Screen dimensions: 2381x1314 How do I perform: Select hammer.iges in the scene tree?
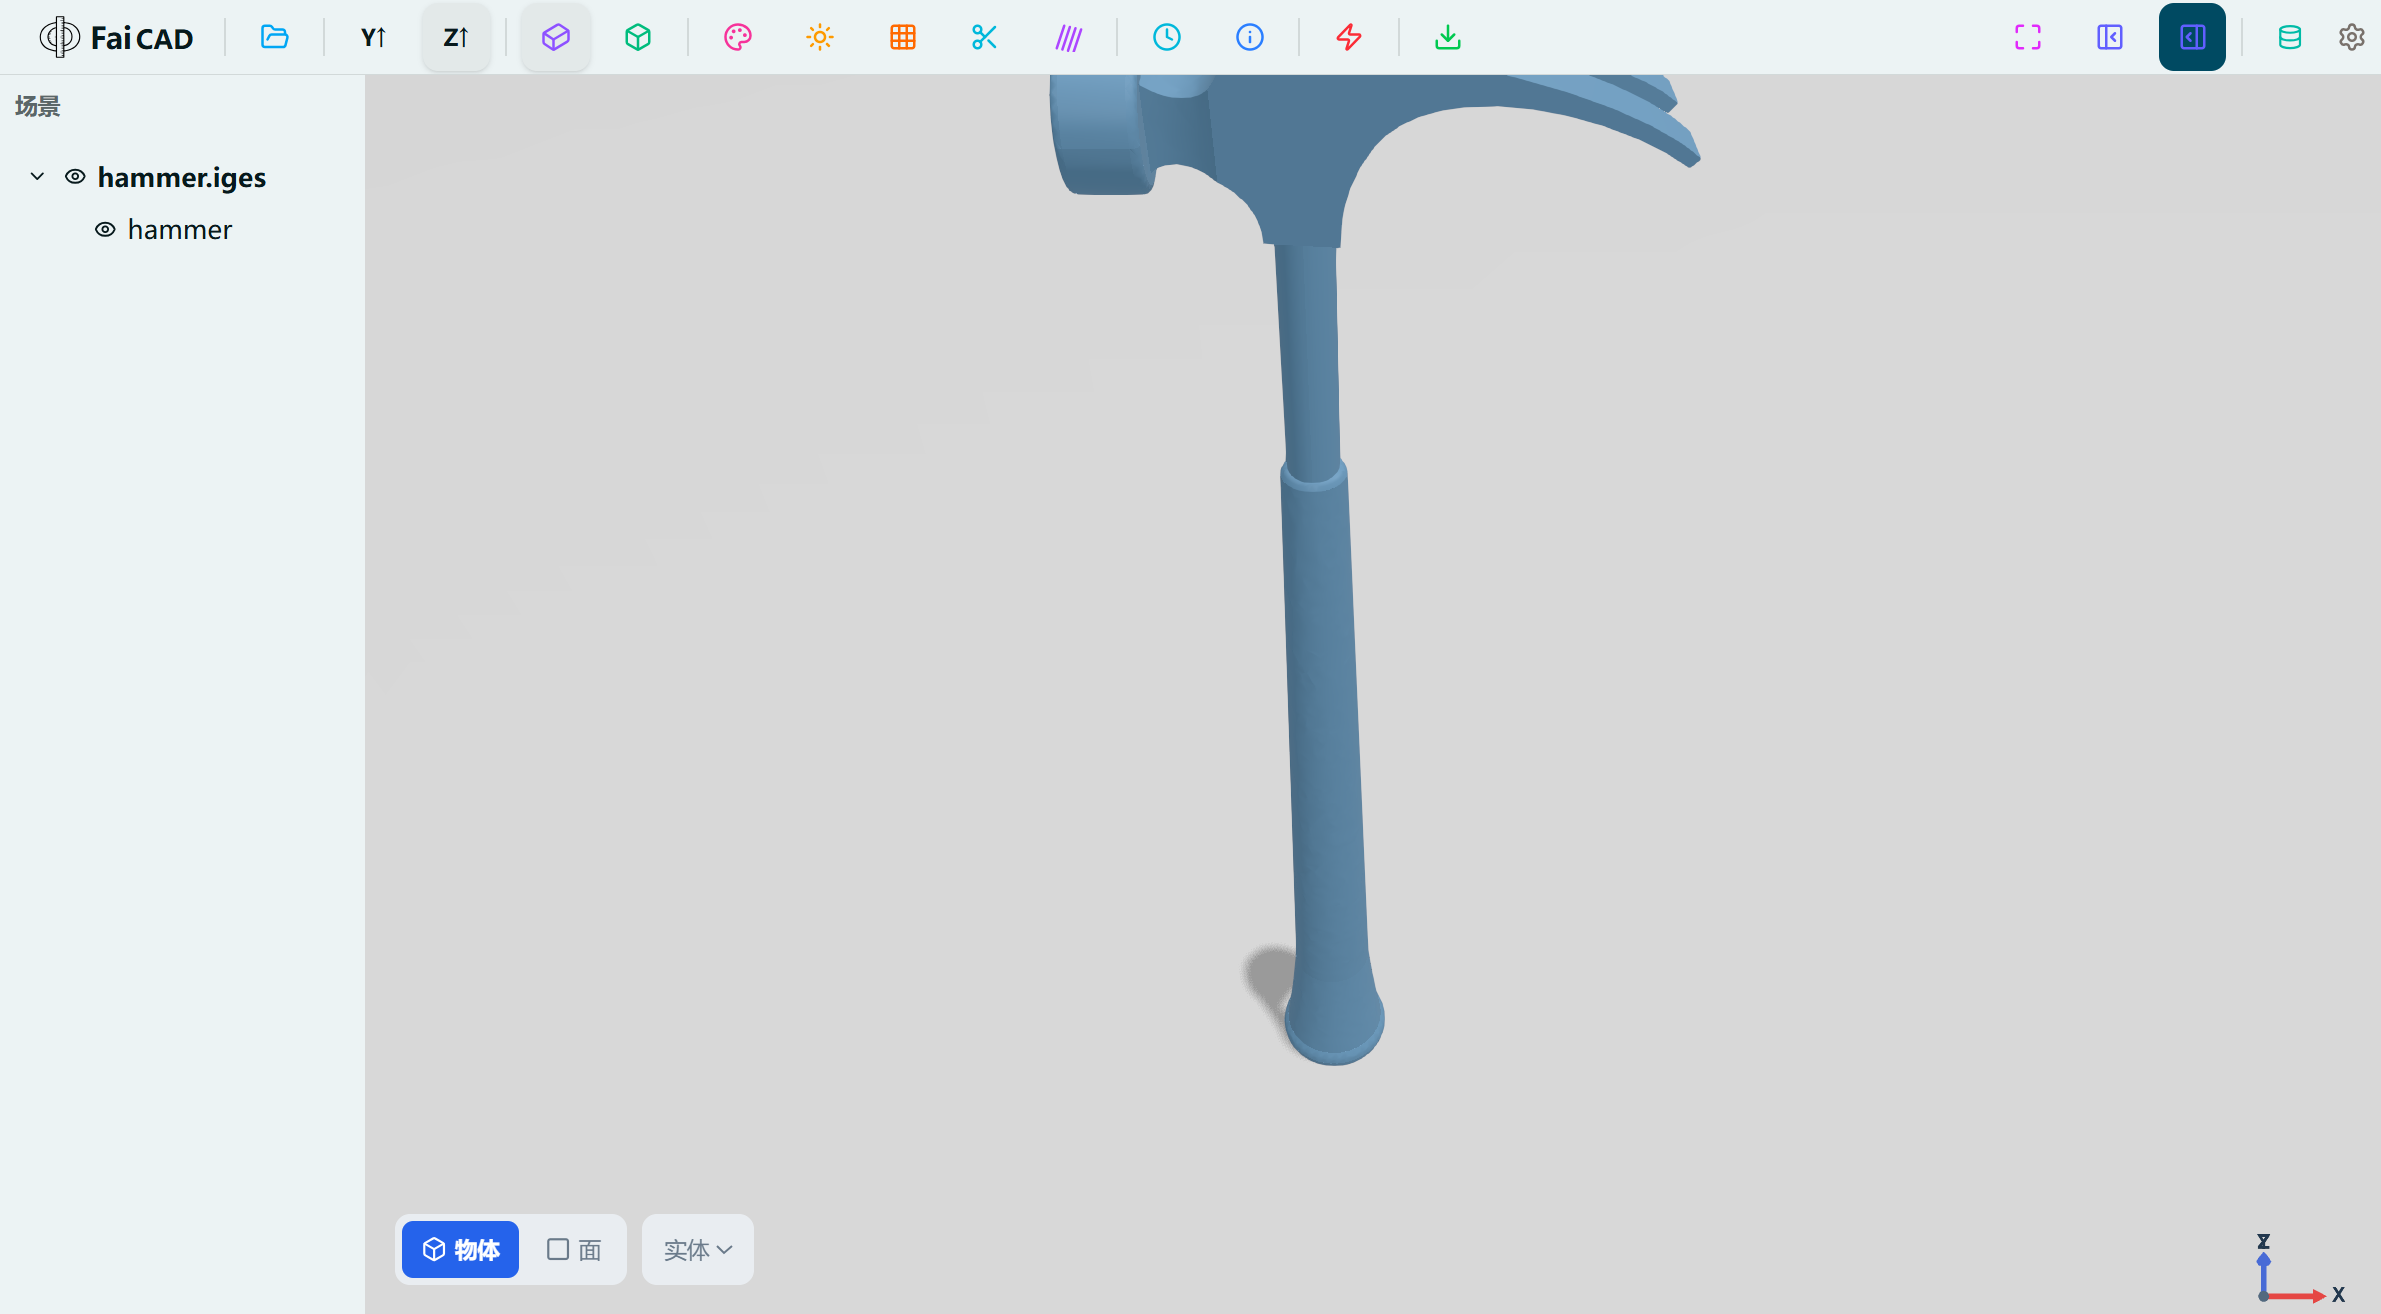coord(182,177)
